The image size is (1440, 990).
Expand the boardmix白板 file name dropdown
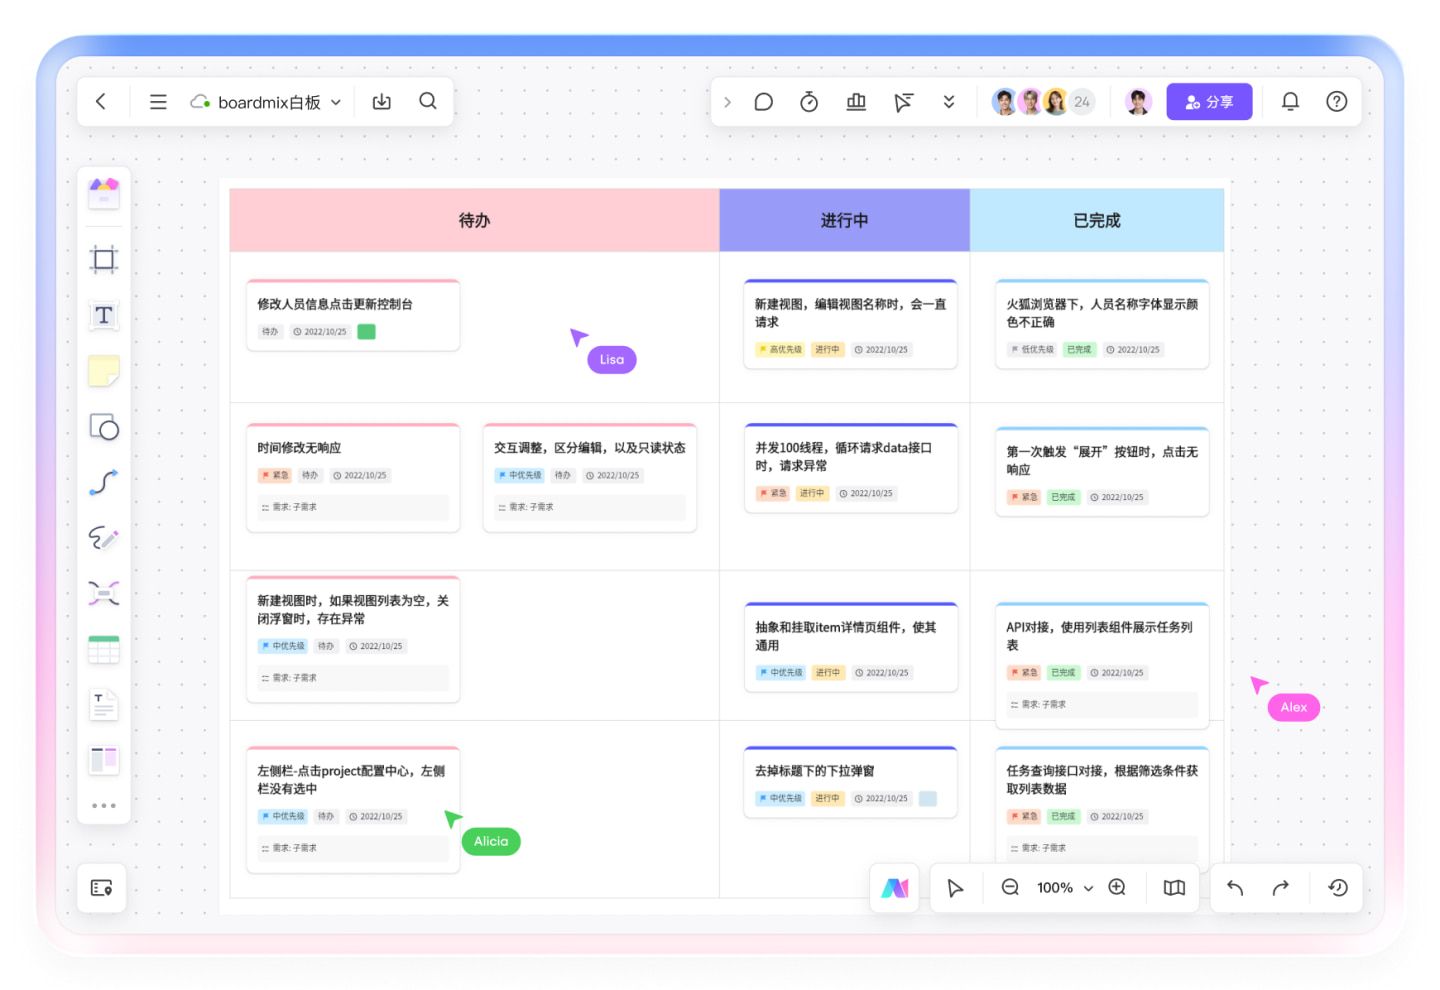click(336, 102)
